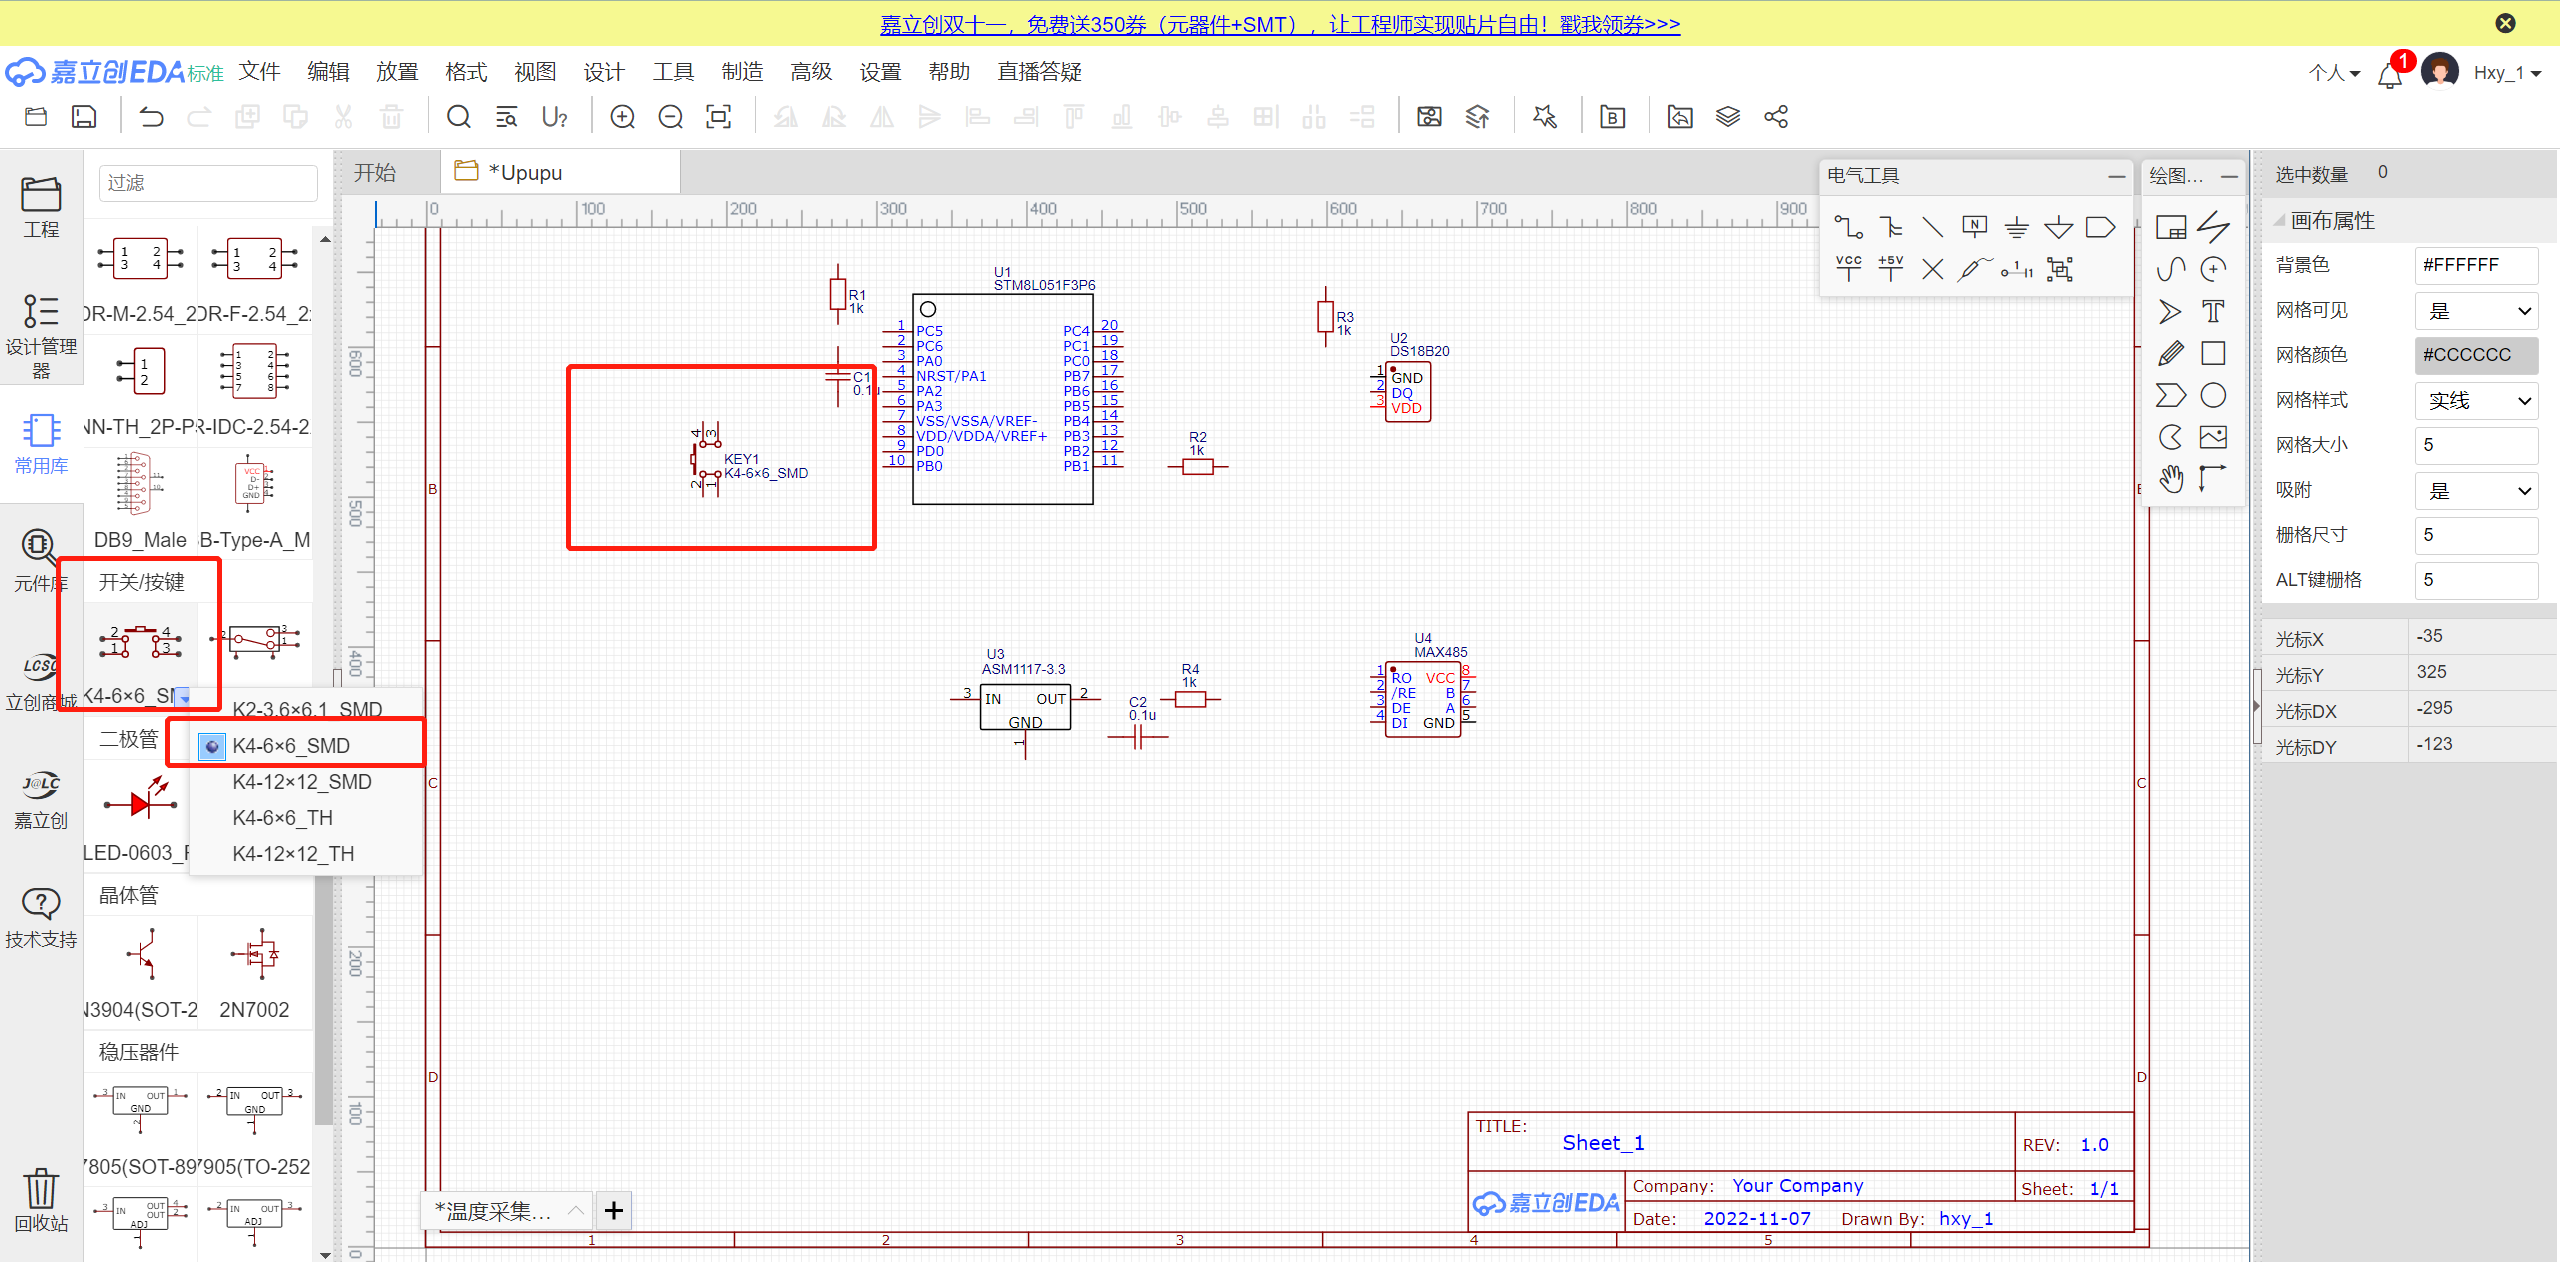Click the yellow promotional banner link
Screen dimensions: 2560x1262
1279,24
